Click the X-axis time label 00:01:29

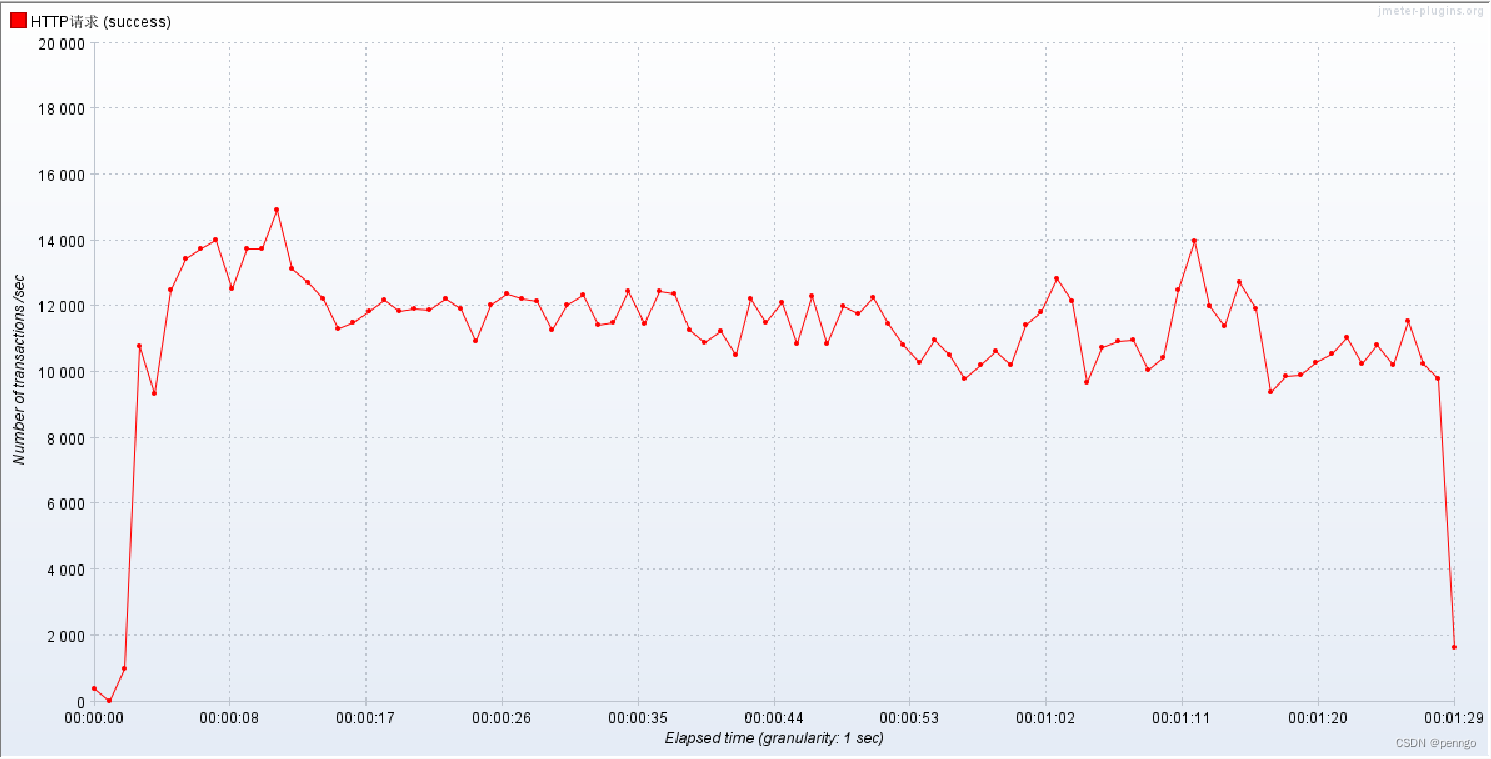coord(1454,717)
